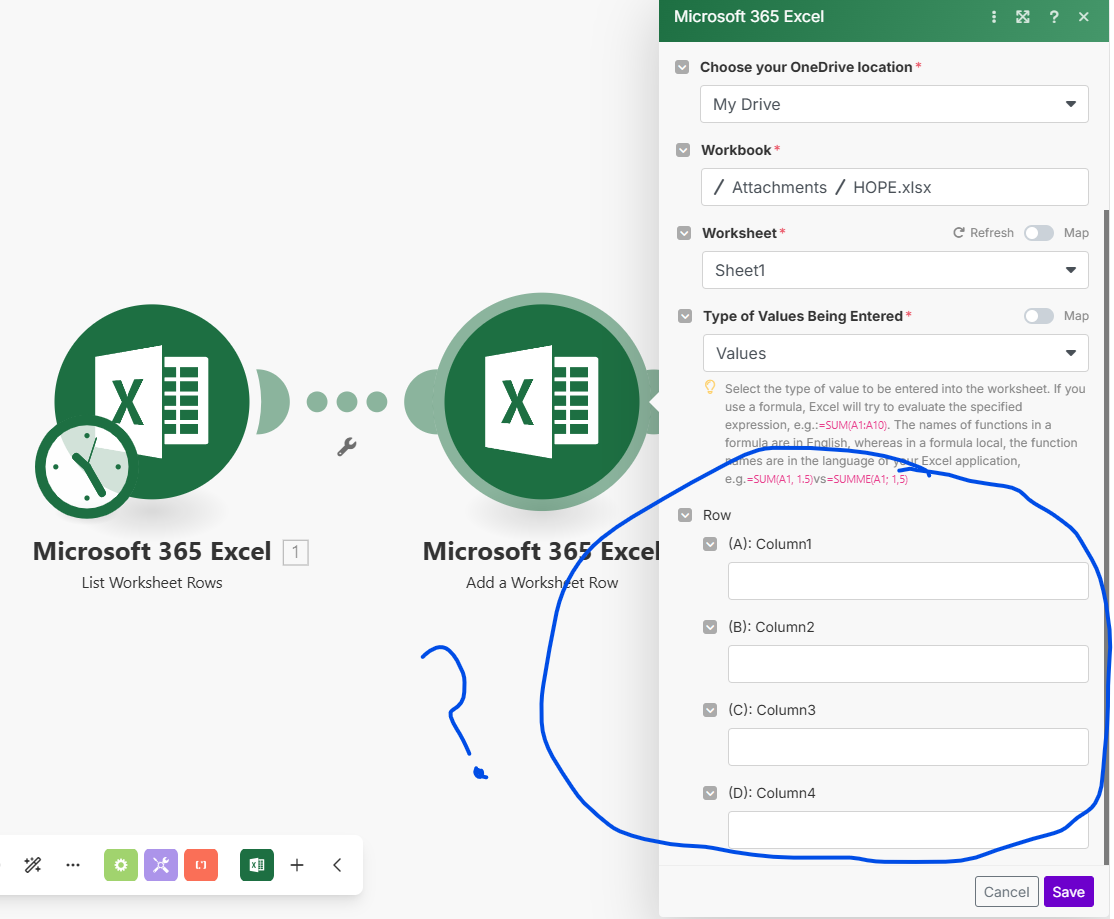The height and width of the screenshot is (919, 1114).
Task: Click the green gear Flow control icon
Action: pyautogui.click(x=121, y=865)
